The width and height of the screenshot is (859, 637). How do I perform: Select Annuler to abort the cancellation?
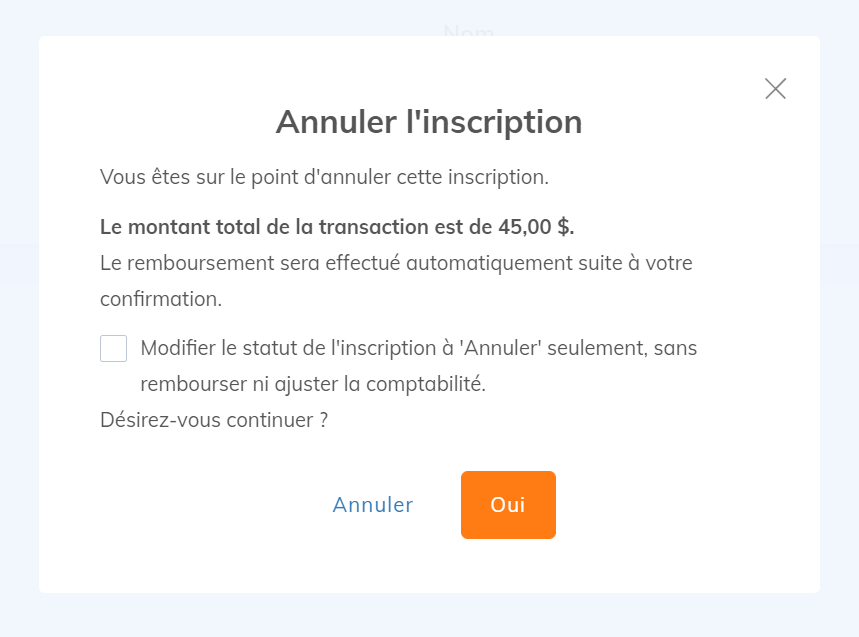click(x=372, y=504)
